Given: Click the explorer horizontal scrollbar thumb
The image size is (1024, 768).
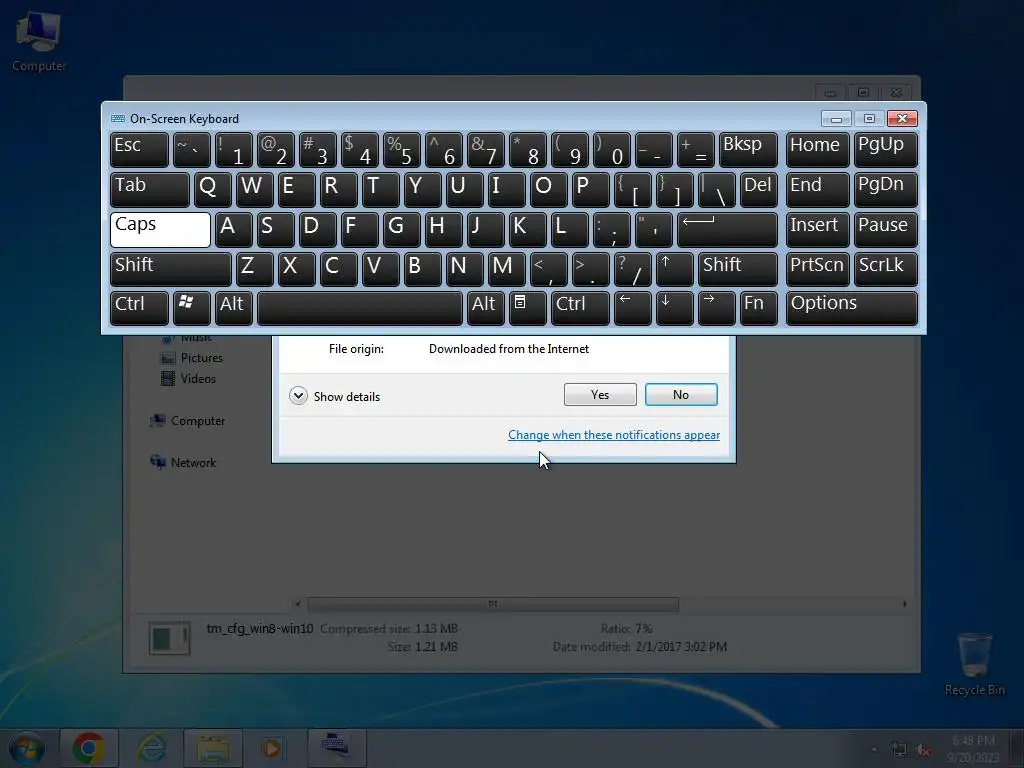Looking at the screenshot, I should pyautogui.click(x=493, y=604).
